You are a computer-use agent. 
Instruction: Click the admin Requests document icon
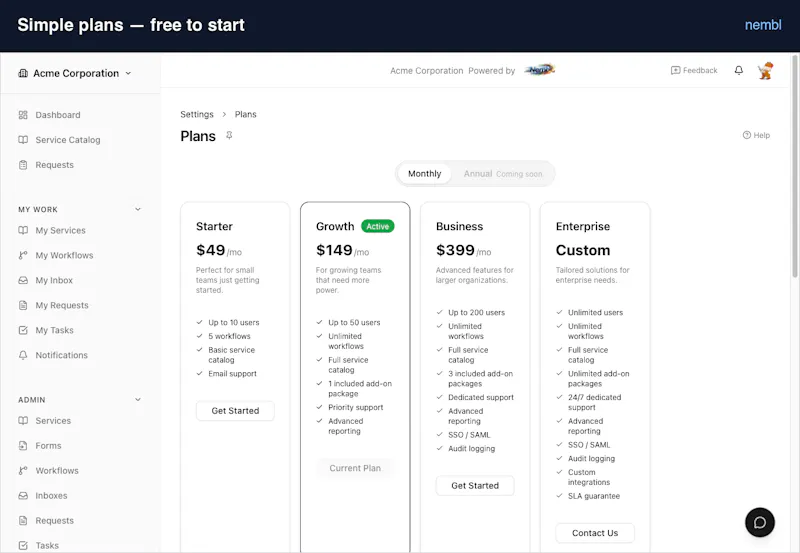[x=23, y=521]
